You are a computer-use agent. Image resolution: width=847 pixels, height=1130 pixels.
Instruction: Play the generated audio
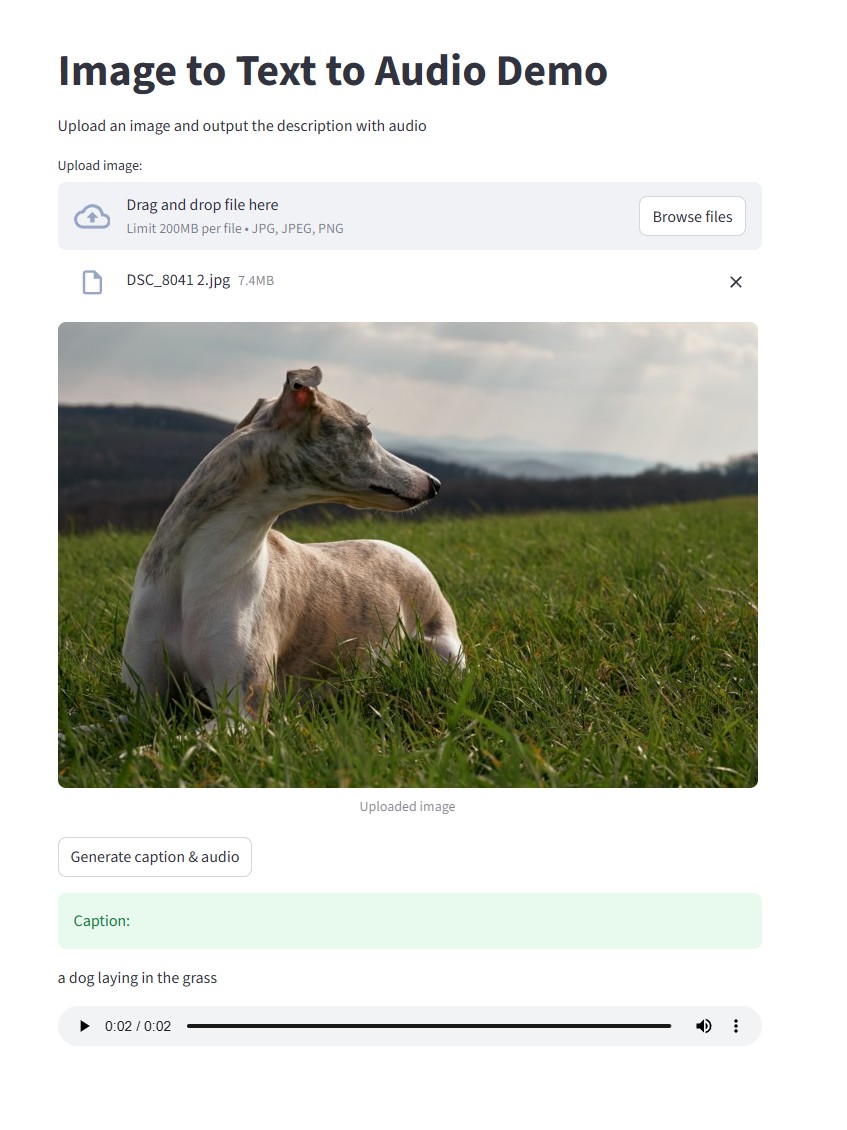coord(84,1026)
